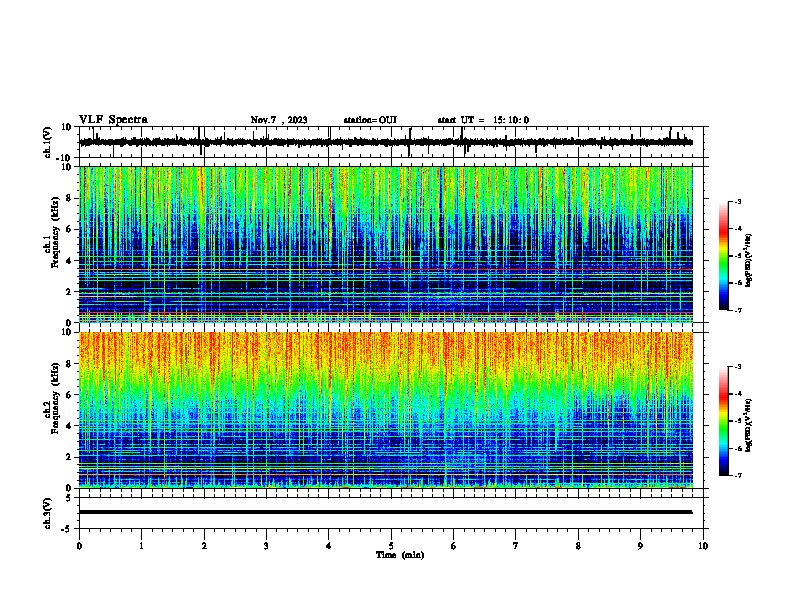Click the ch.1 spectrogram color scale bar
Viewport: 792px width, 612px height.
[724, 256]
